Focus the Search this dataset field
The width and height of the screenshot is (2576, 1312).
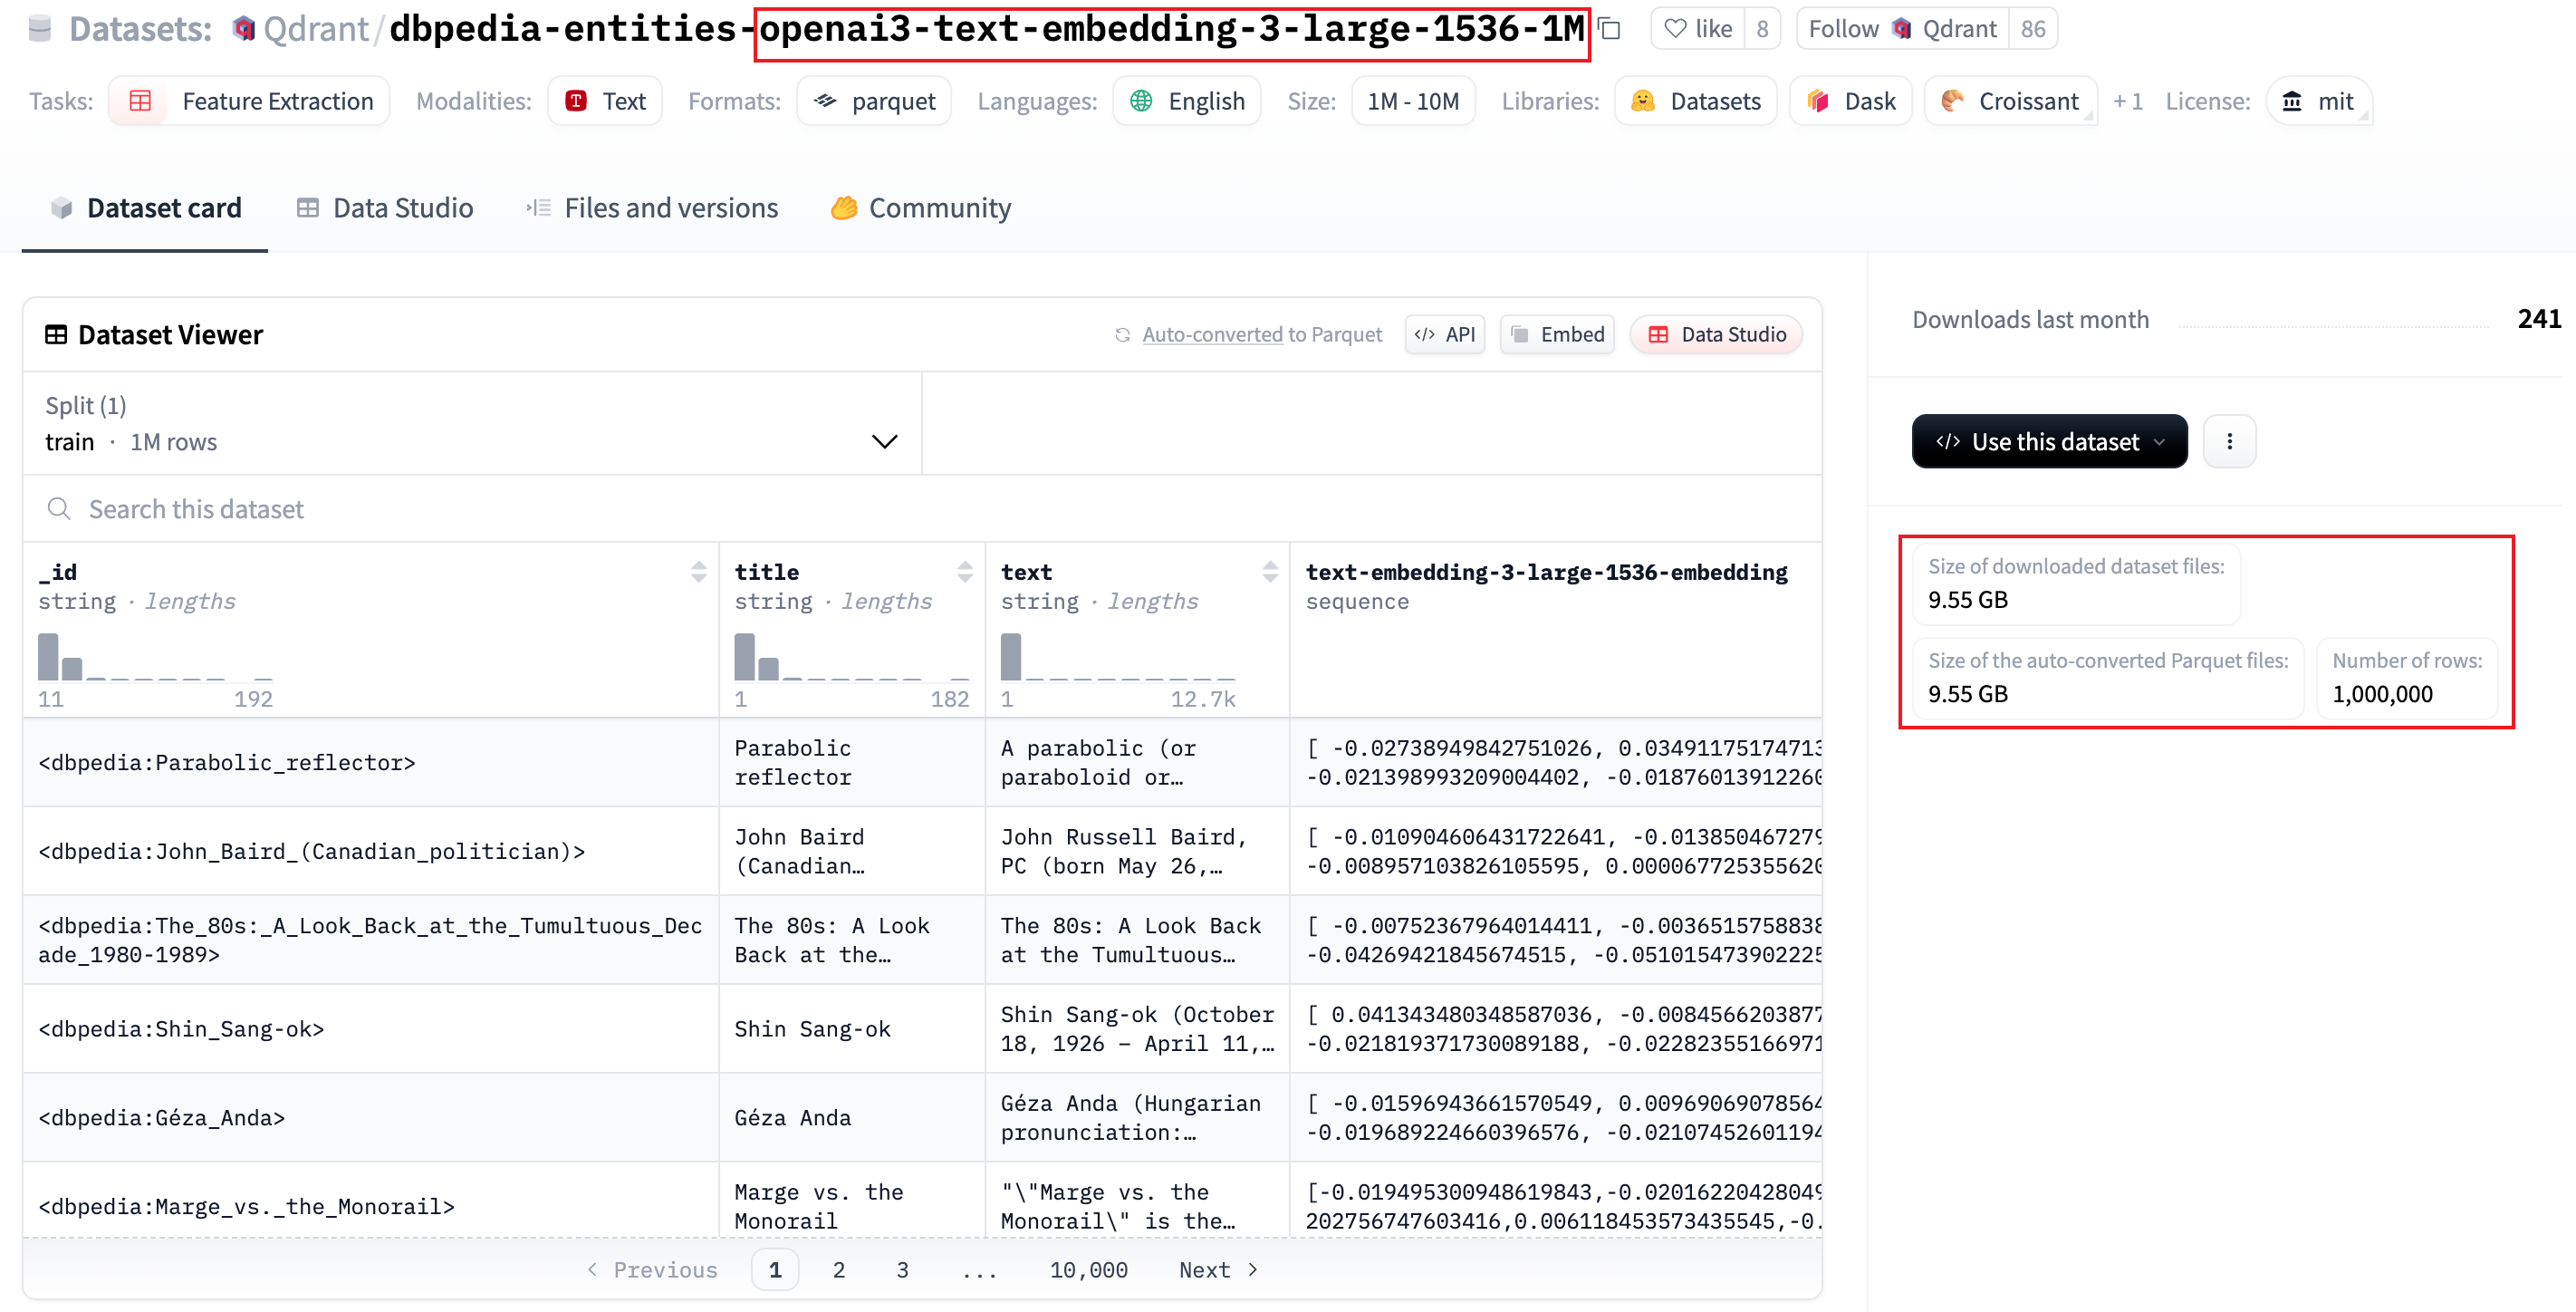tap(922, 509)
